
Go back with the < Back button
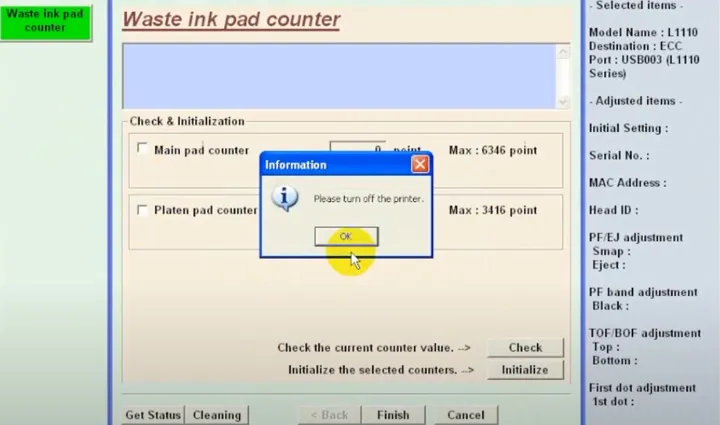click(330, 415)
